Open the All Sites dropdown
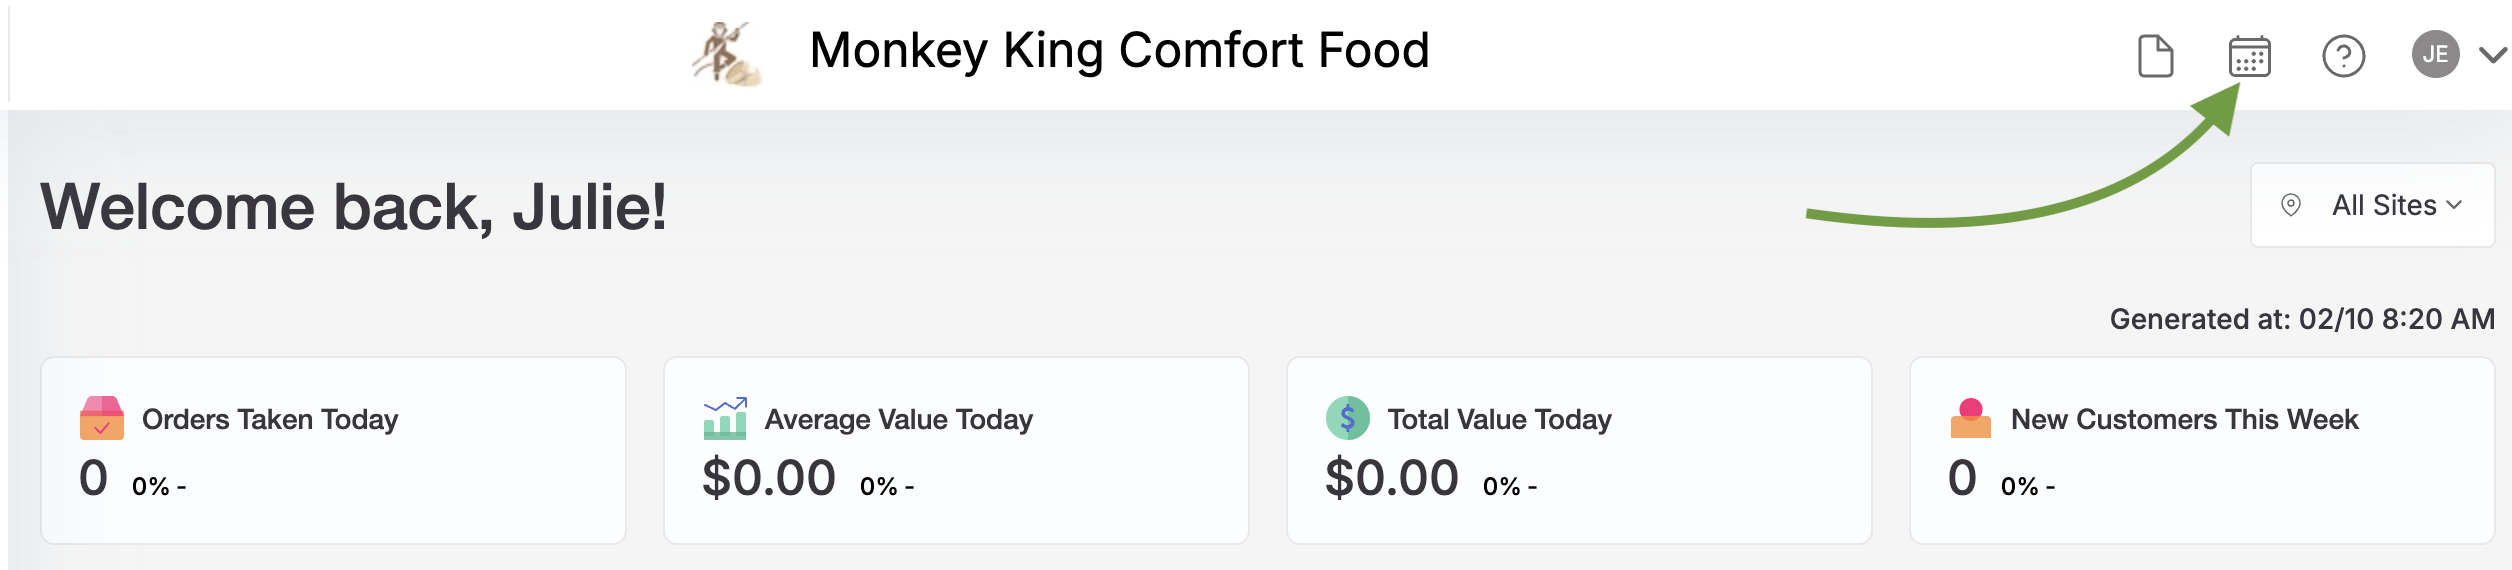Image resolution: width=2512 pixels, height=570 pixels. 2372,205
